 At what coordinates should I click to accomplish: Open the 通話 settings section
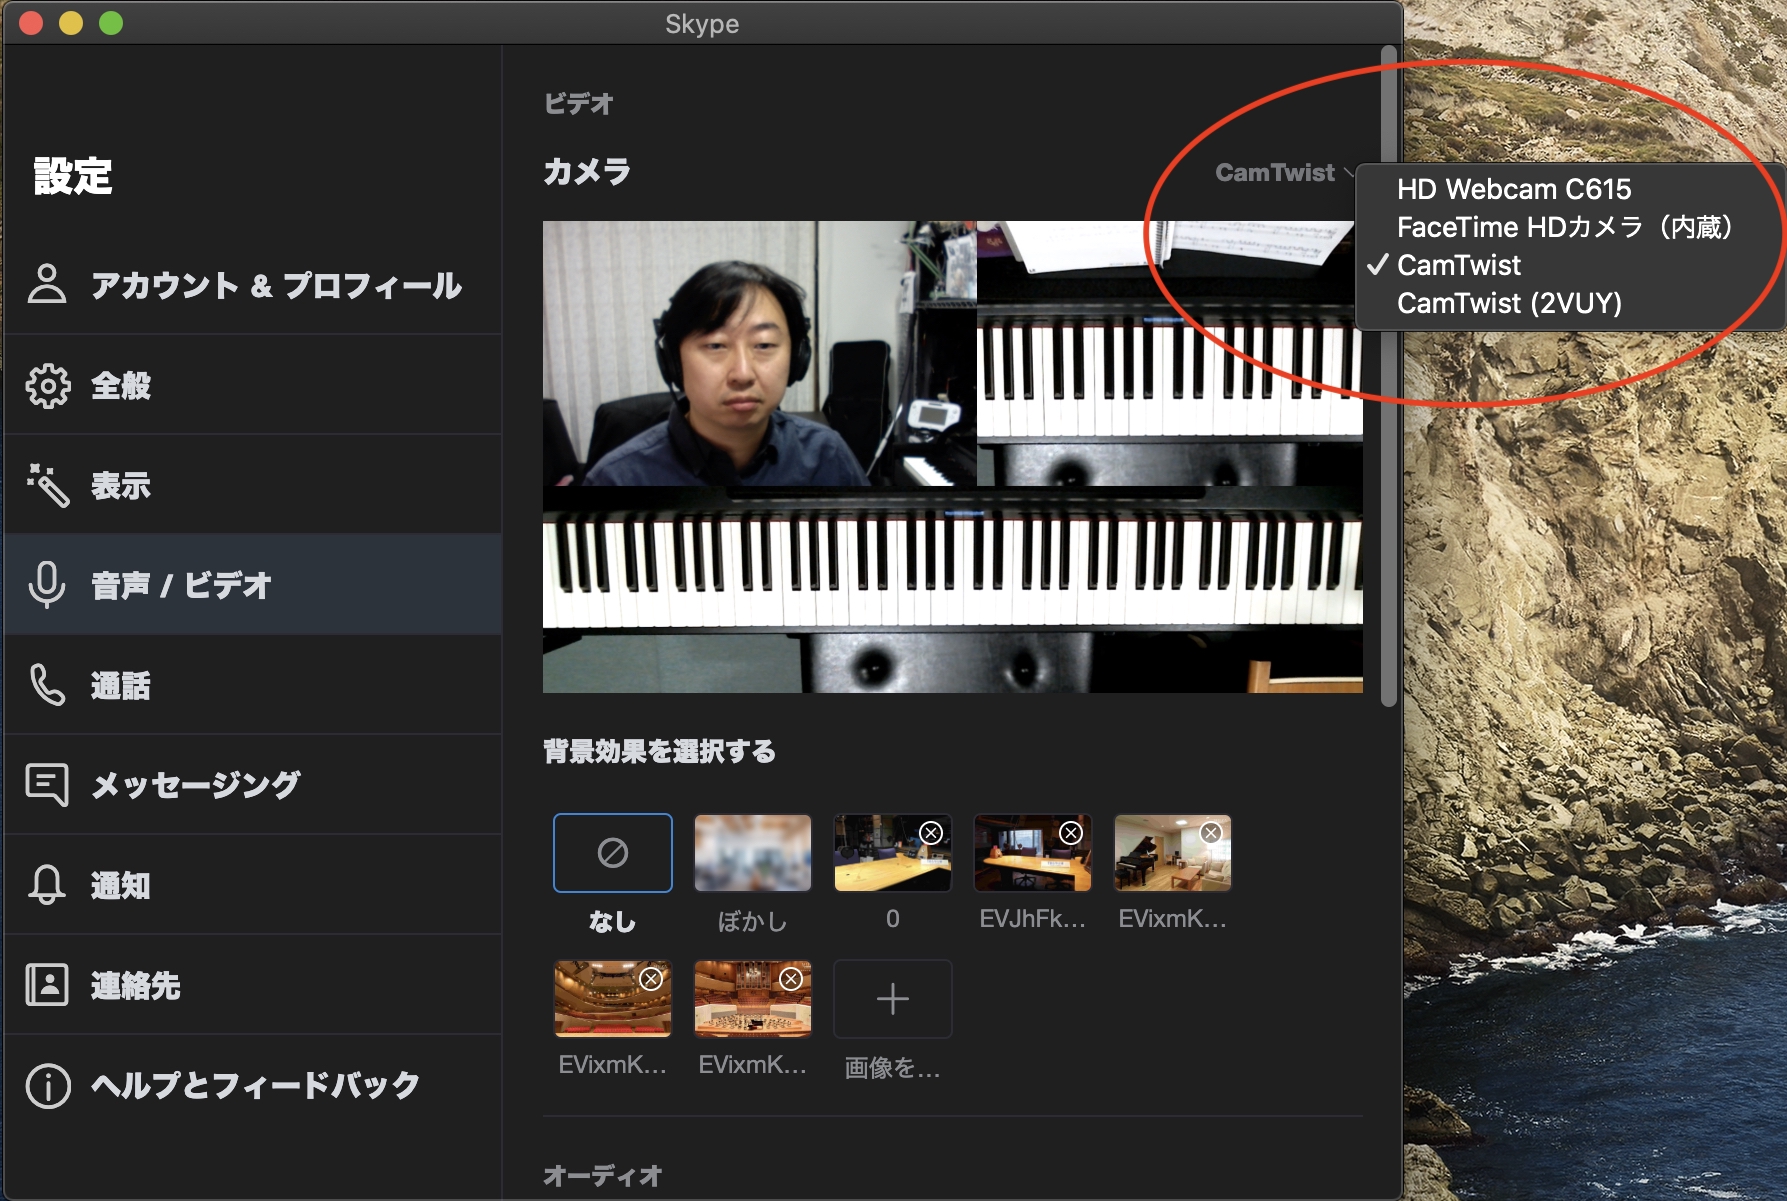tap(253, 685)
